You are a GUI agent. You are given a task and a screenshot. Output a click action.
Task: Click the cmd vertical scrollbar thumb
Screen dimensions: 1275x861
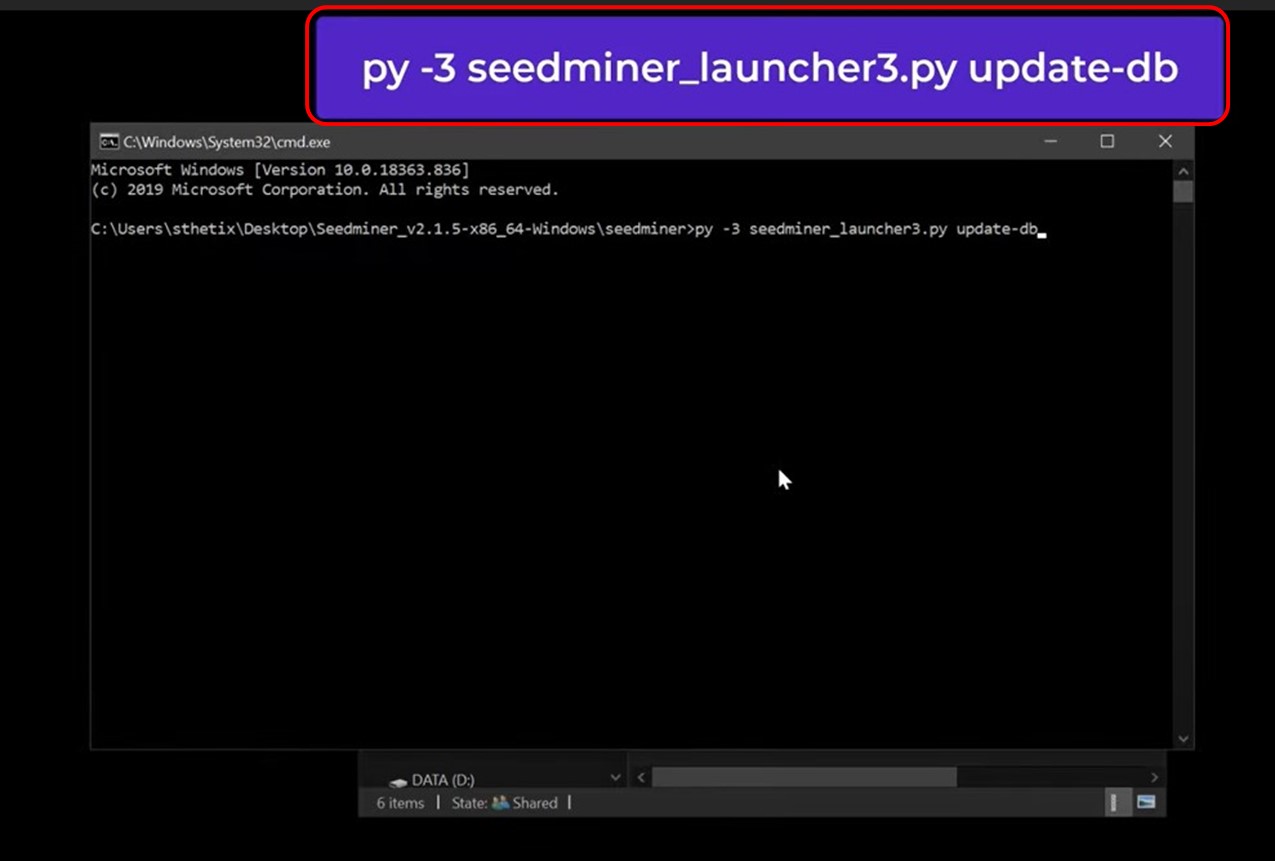1184,191
